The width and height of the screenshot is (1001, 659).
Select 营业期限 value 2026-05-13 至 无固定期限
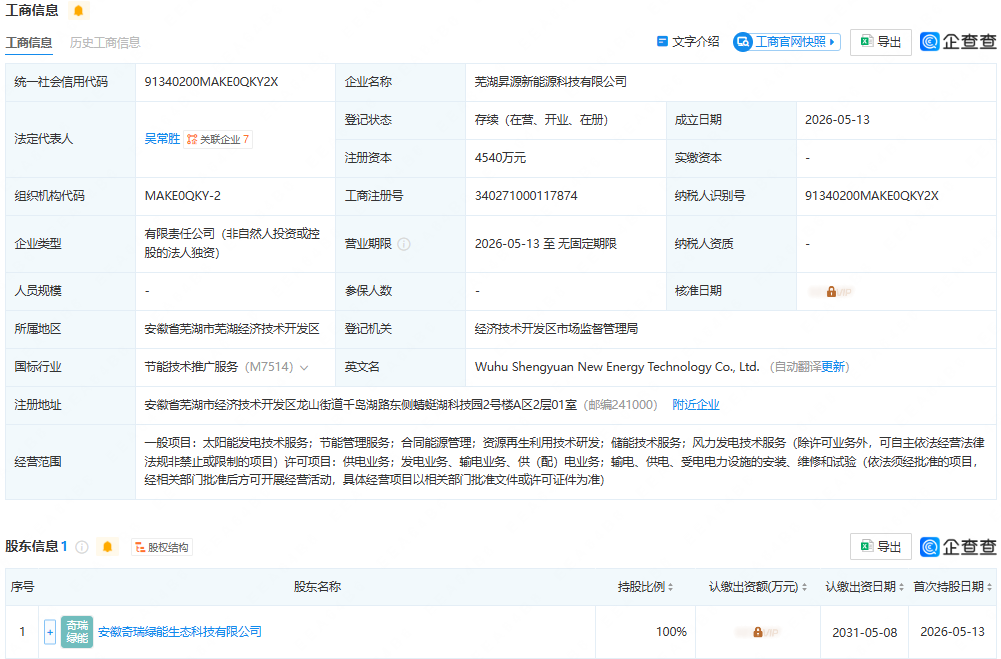545,244
